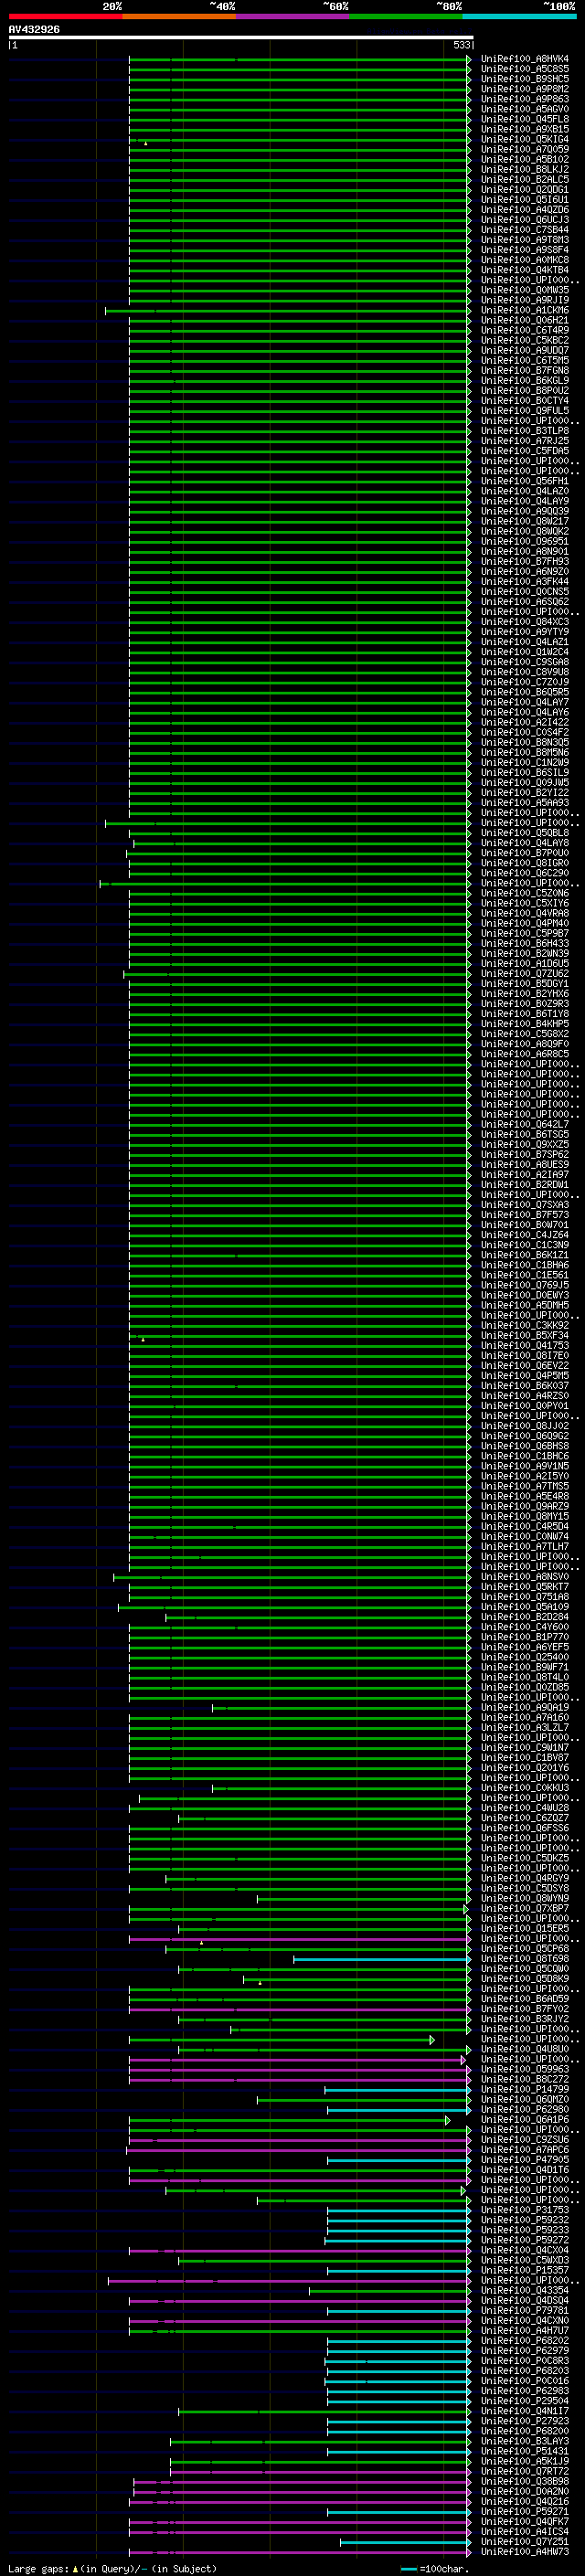Click the arrowhead ending the Q6A1P6 alignment bar
The width and height of the screenshot is (585, 2576).
coord(448,2119)
